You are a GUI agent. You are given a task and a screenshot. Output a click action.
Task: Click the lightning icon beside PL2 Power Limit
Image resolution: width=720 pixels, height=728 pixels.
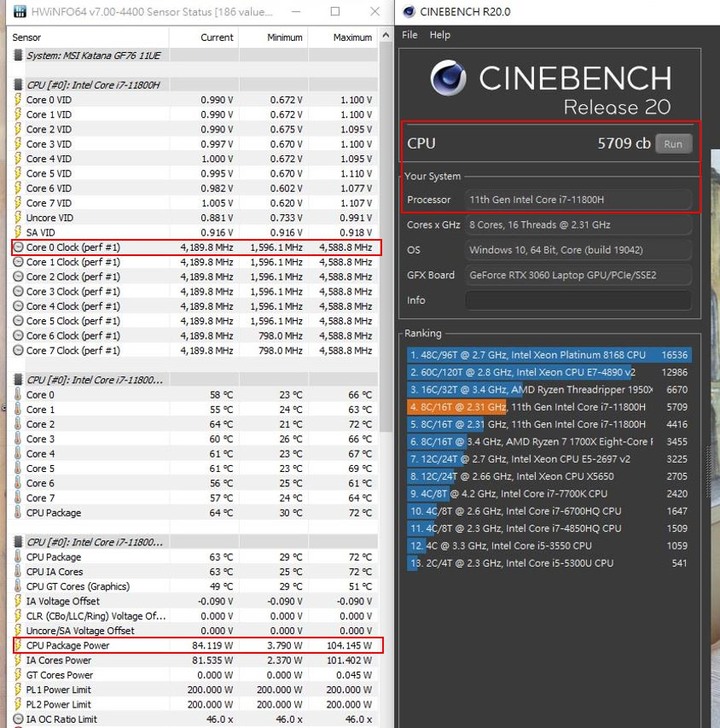point(18,704)
